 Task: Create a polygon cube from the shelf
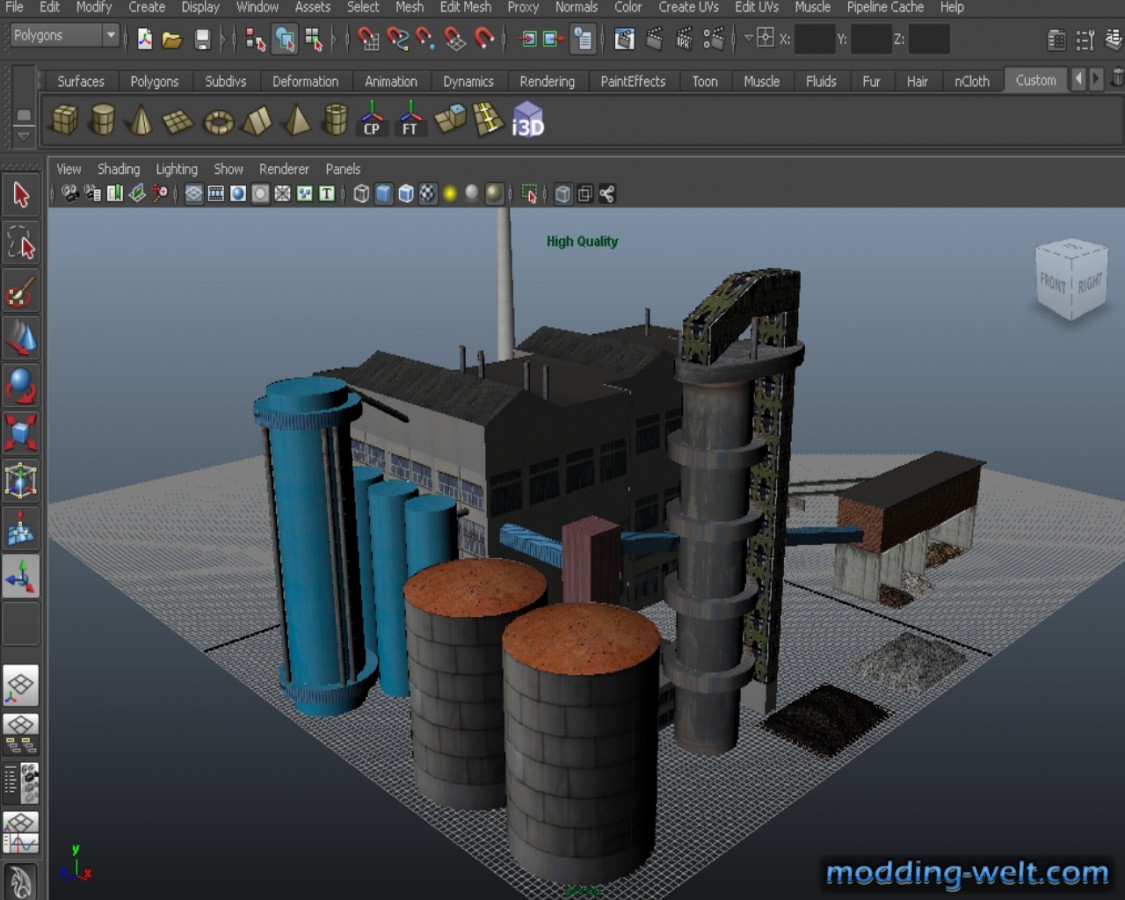65,119
